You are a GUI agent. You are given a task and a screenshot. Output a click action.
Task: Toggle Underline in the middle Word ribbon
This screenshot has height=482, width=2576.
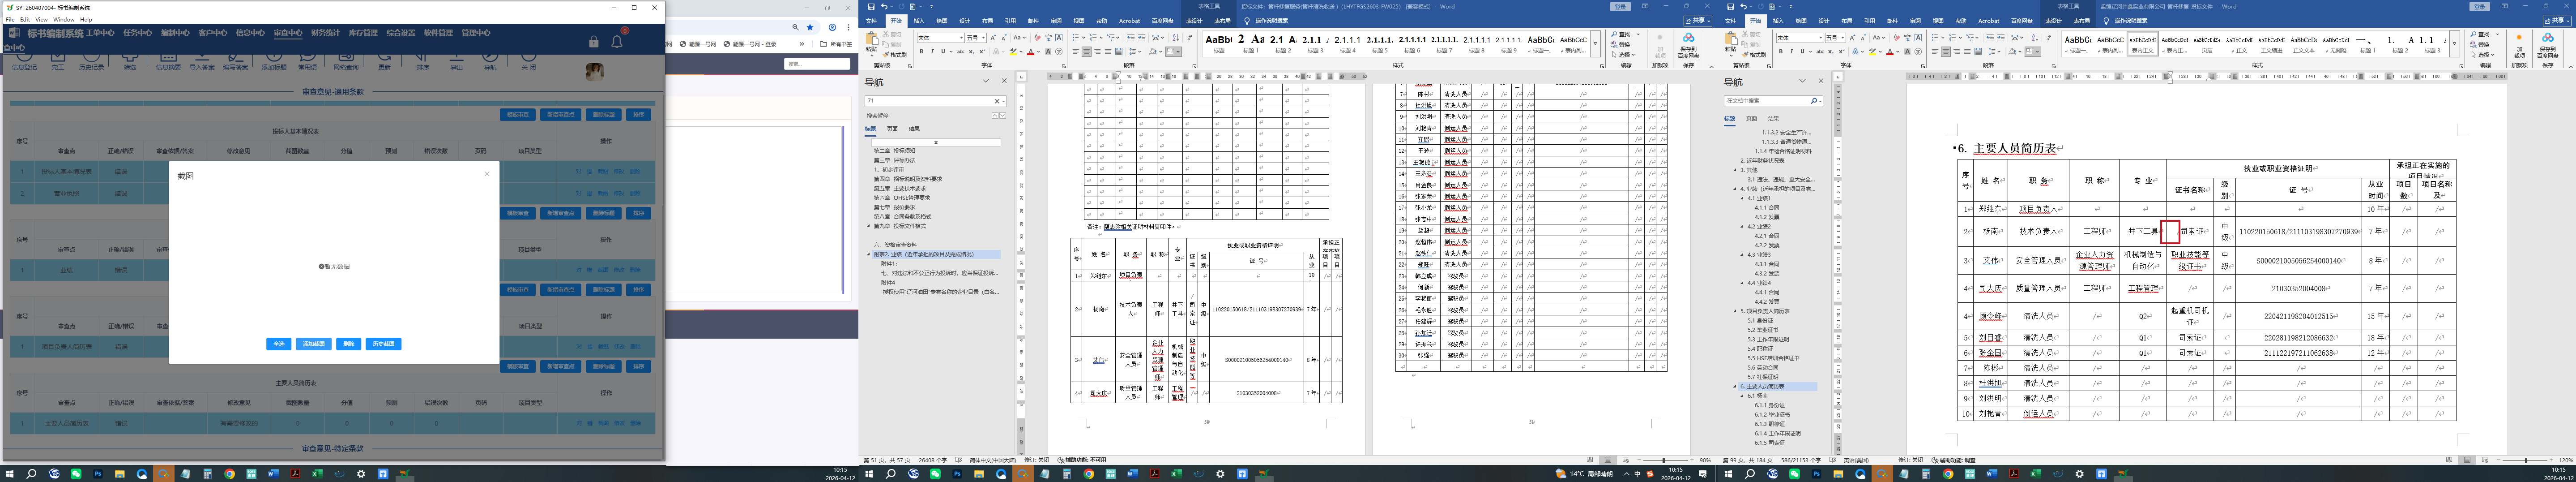click(943, 52)
